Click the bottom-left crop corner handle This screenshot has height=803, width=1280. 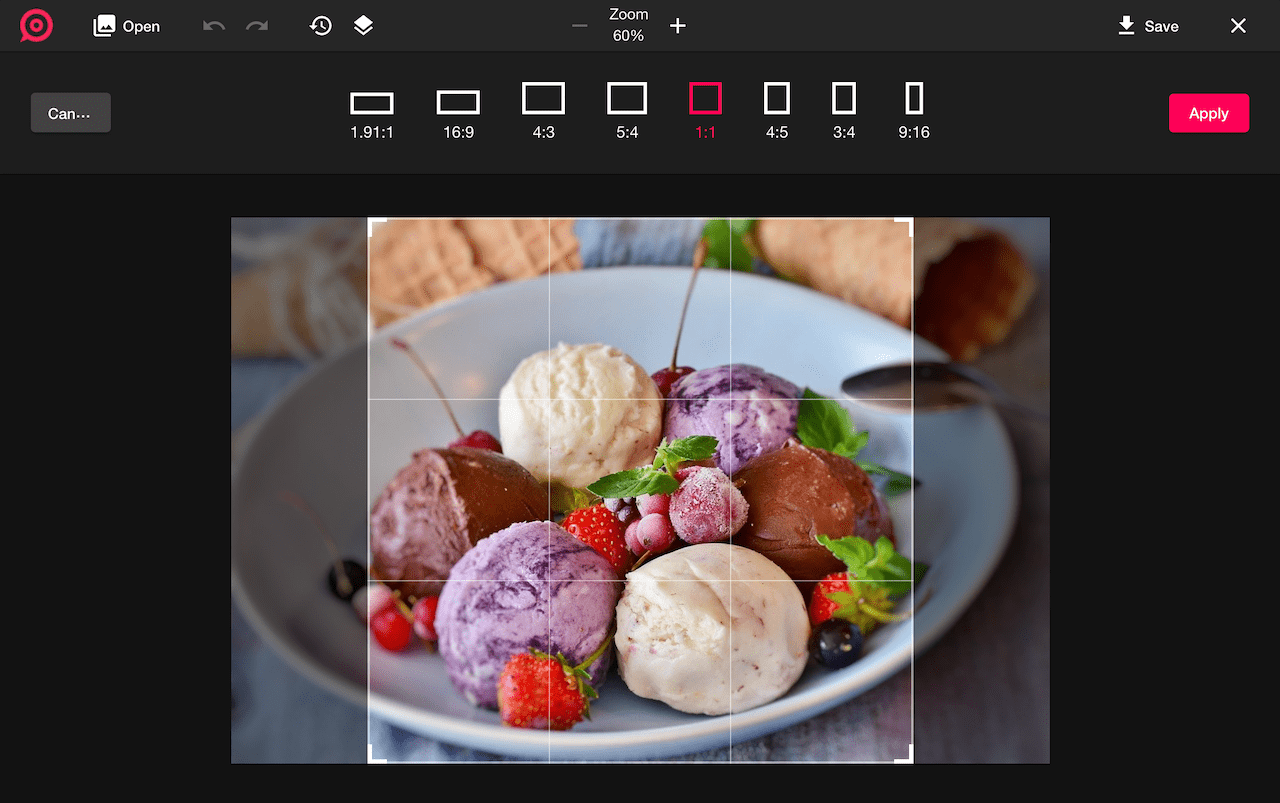click(377, 754)
